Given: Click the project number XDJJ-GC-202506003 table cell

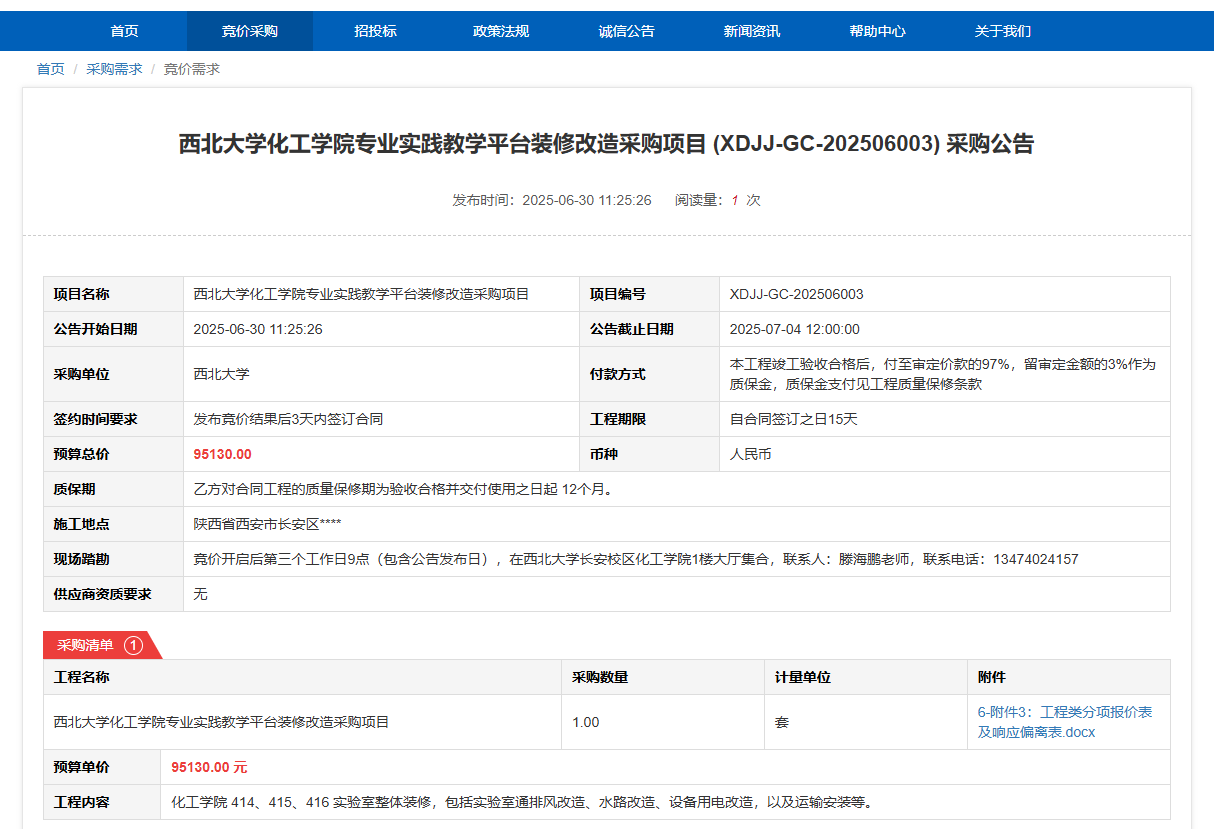Looking at the screenshot, I should coord(796,294).
